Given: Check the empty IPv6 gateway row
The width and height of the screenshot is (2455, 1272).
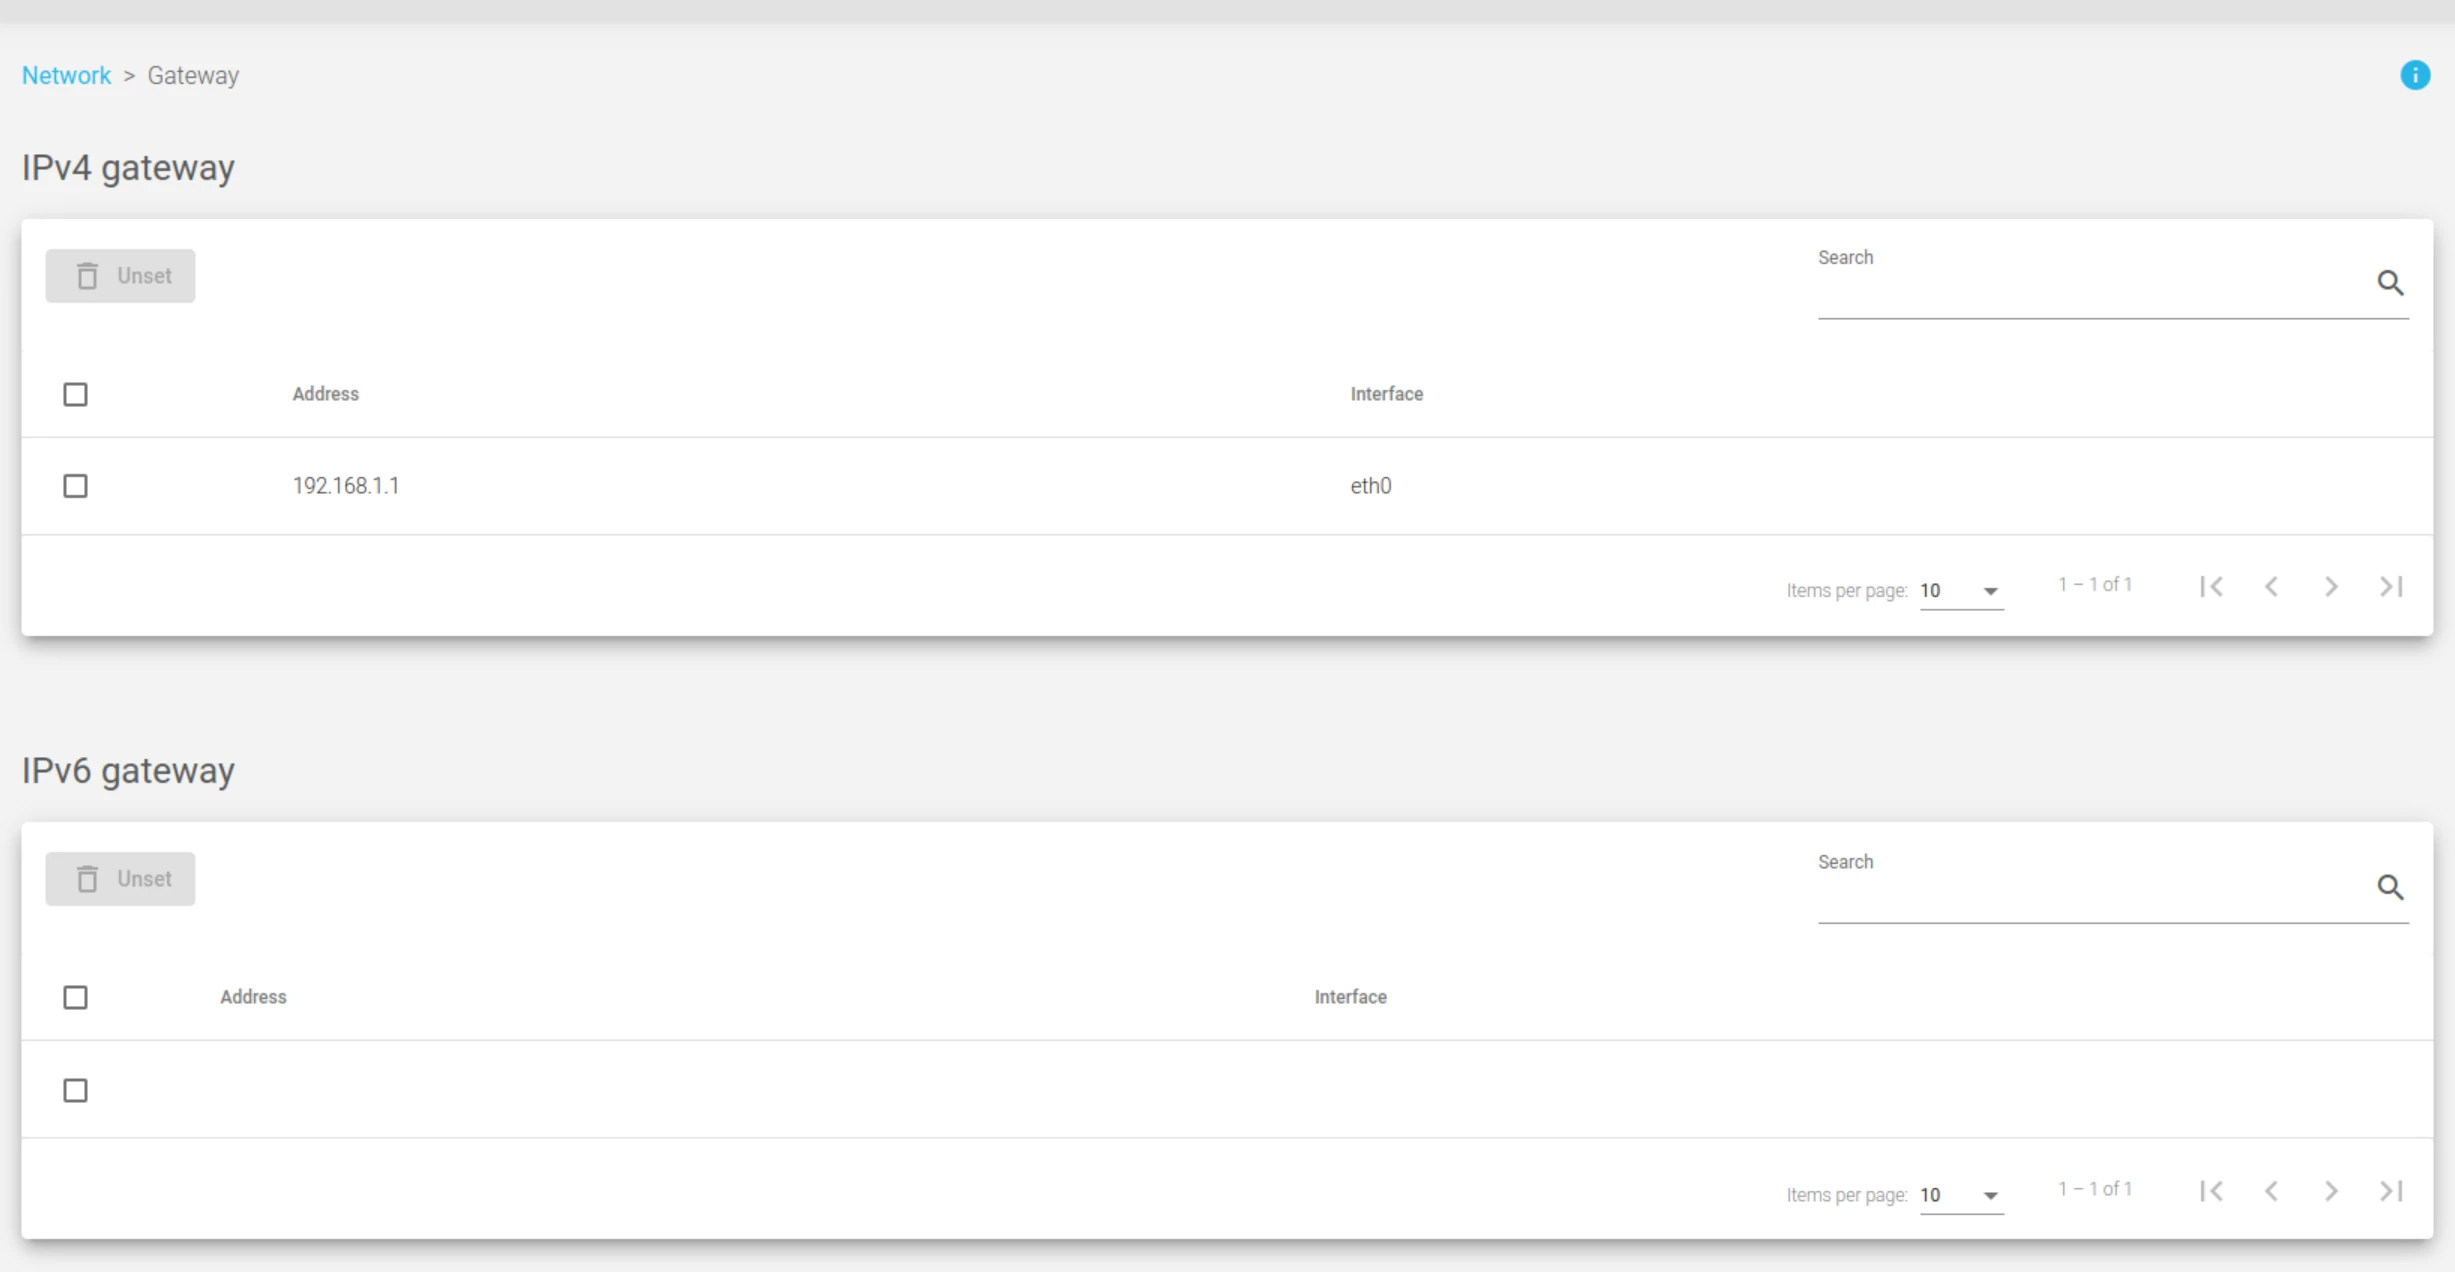Looking at the screenshot, I should (75, 1090).
